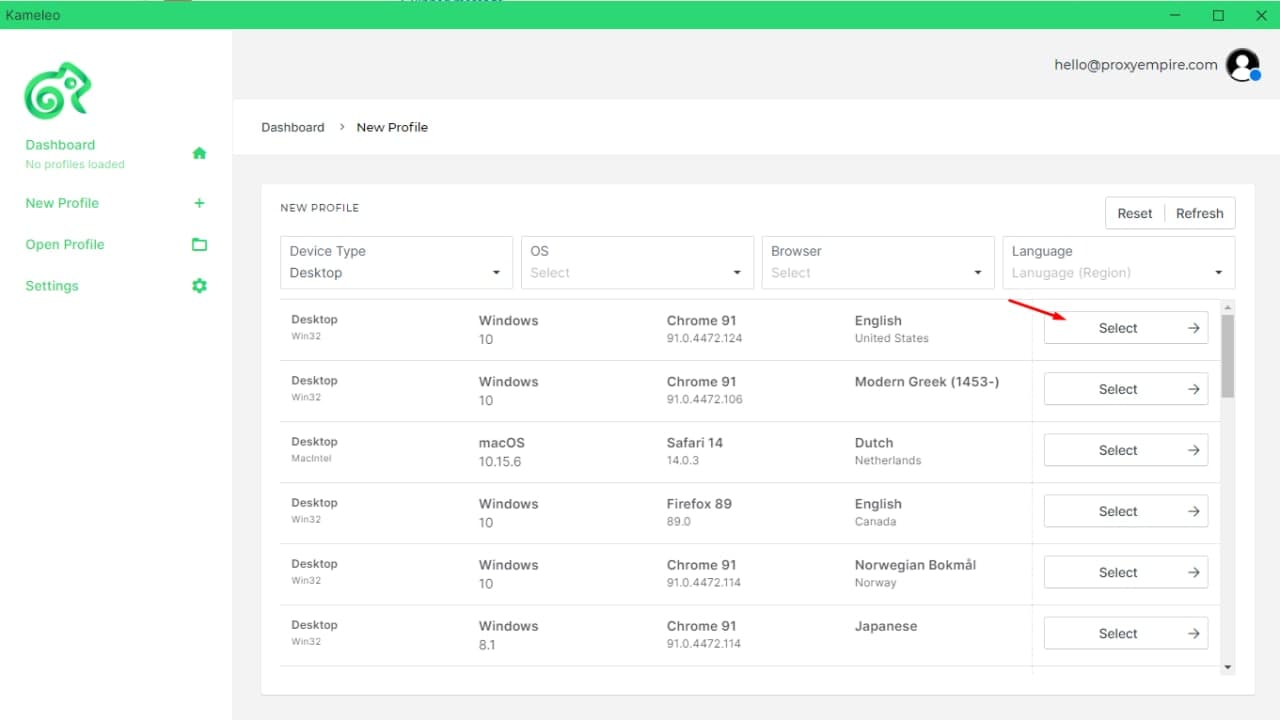Click the New Profile plus icon
1280x720 pixels.
pyautogui.click(x=199, y=203)
